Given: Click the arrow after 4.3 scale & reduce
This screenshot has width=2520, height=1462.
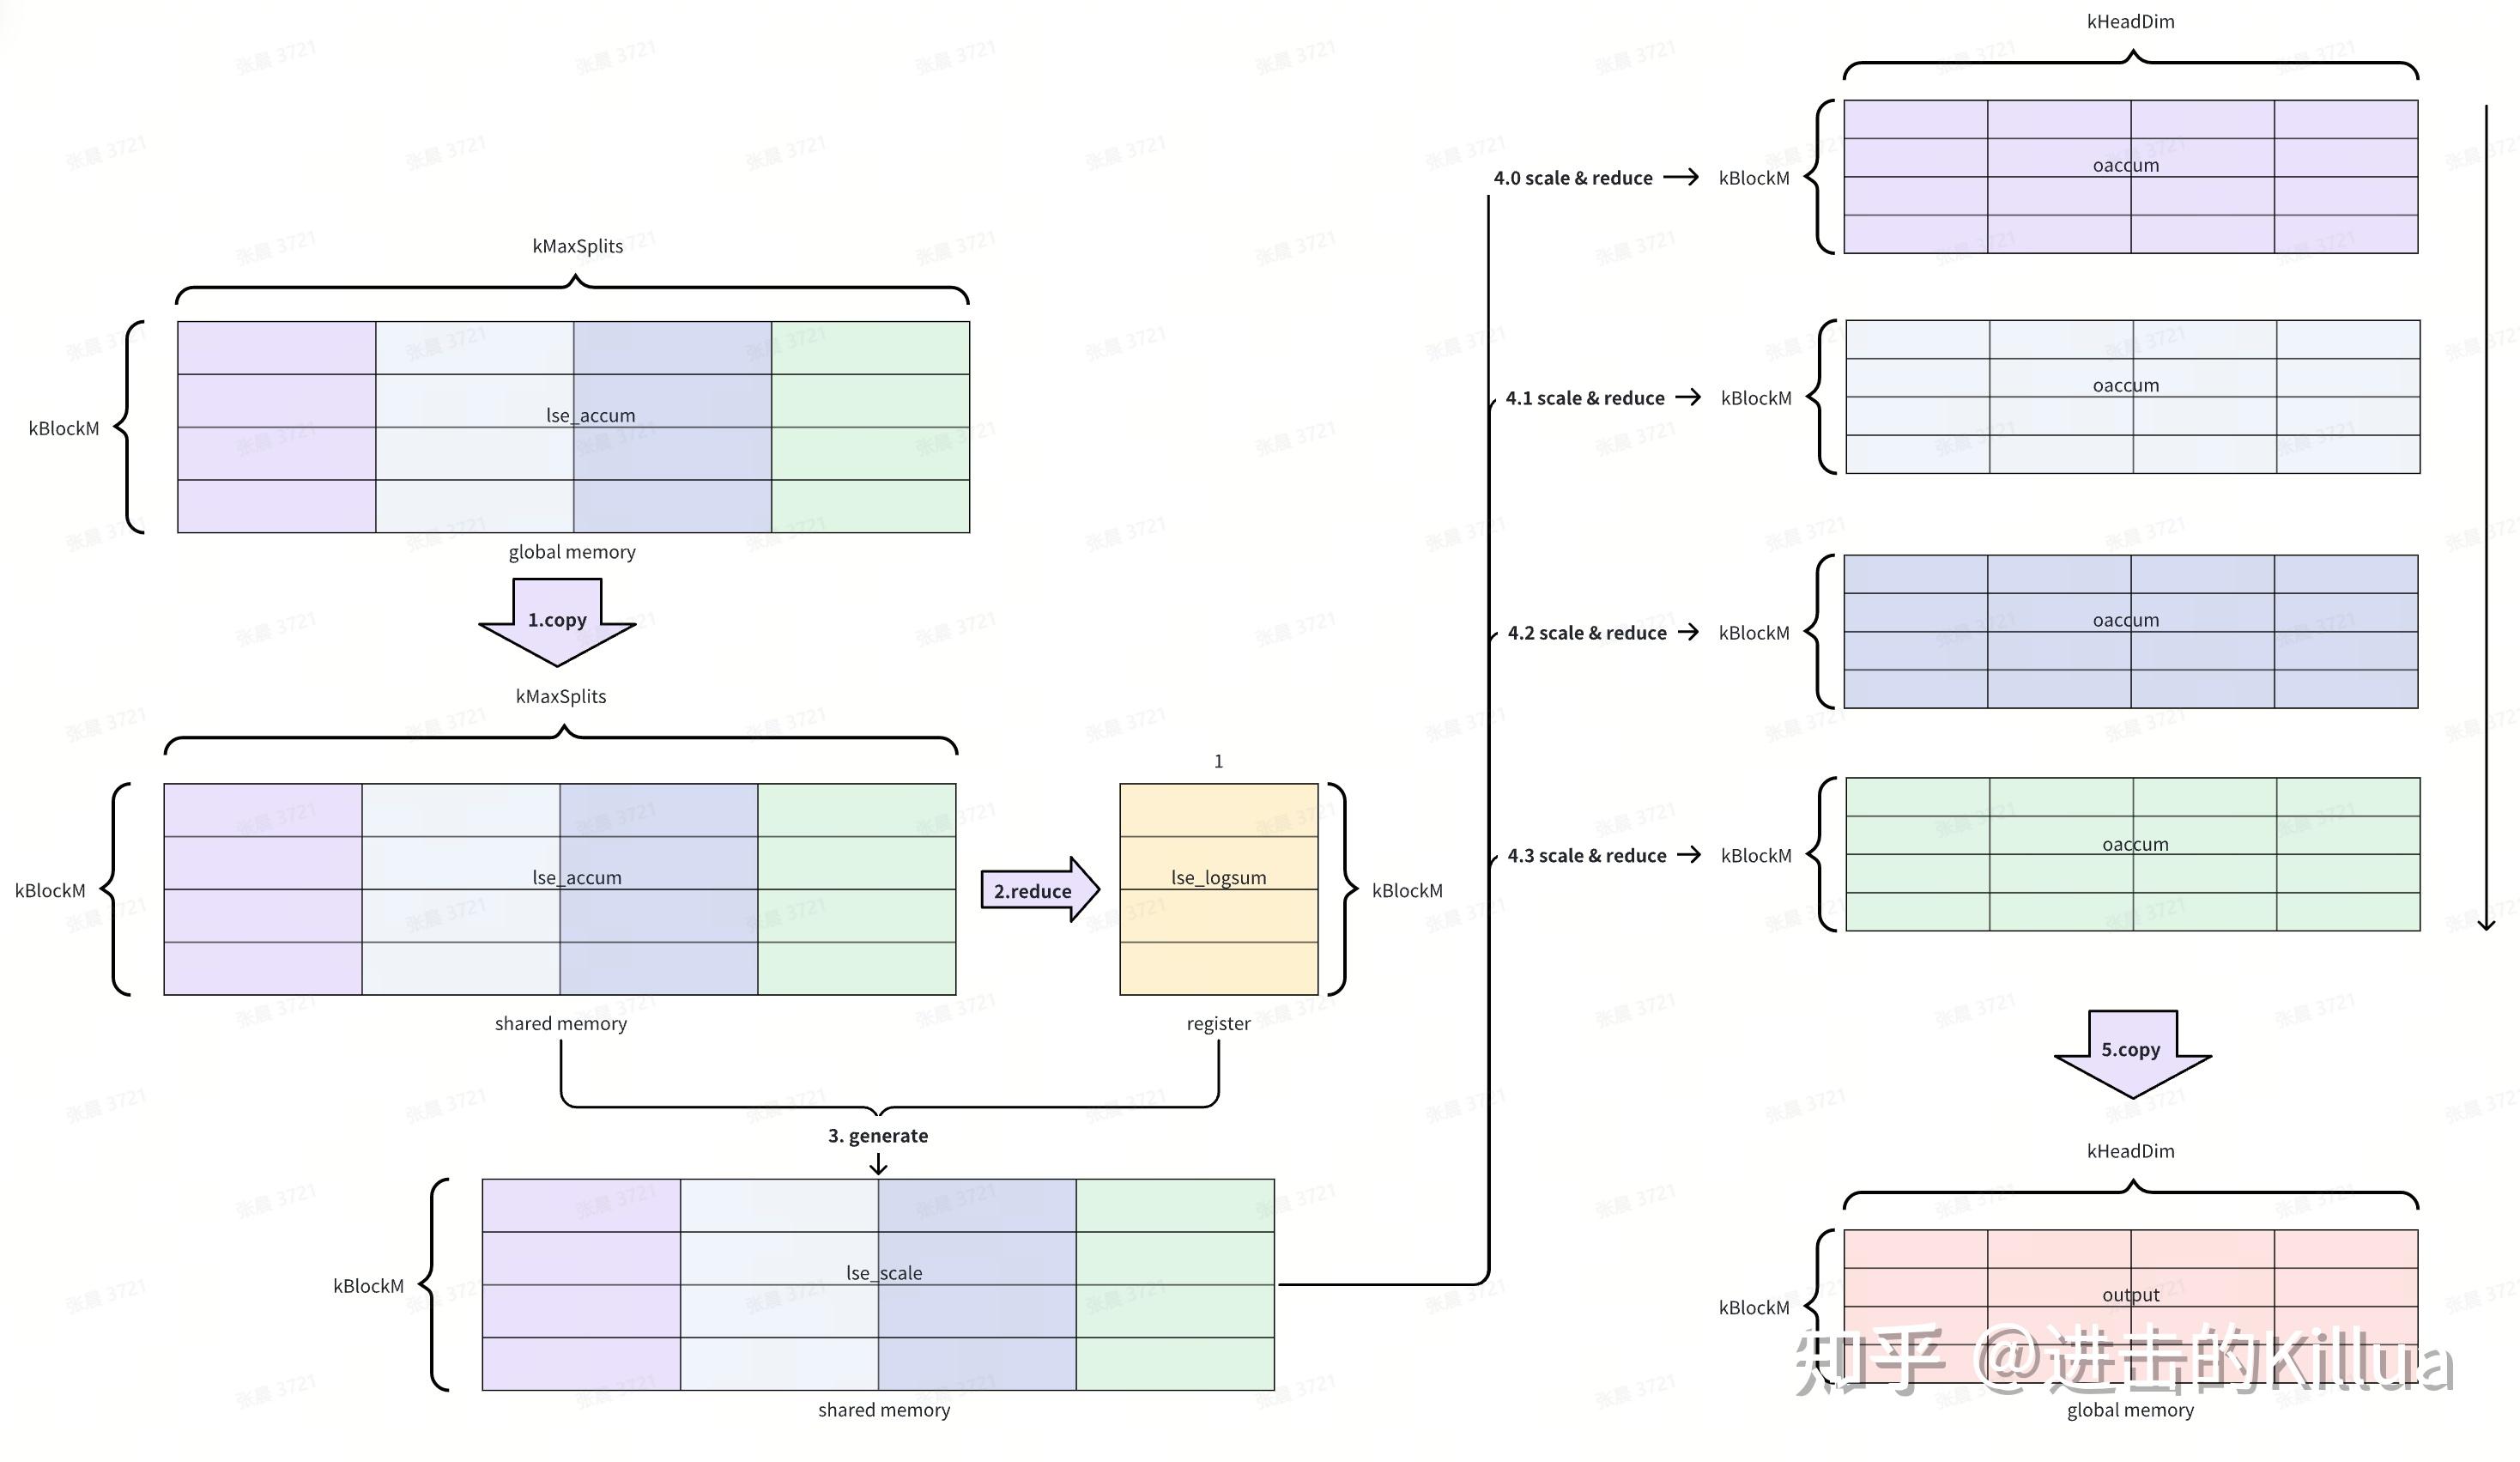Looking at the screenshot, I should (1688, 854).
